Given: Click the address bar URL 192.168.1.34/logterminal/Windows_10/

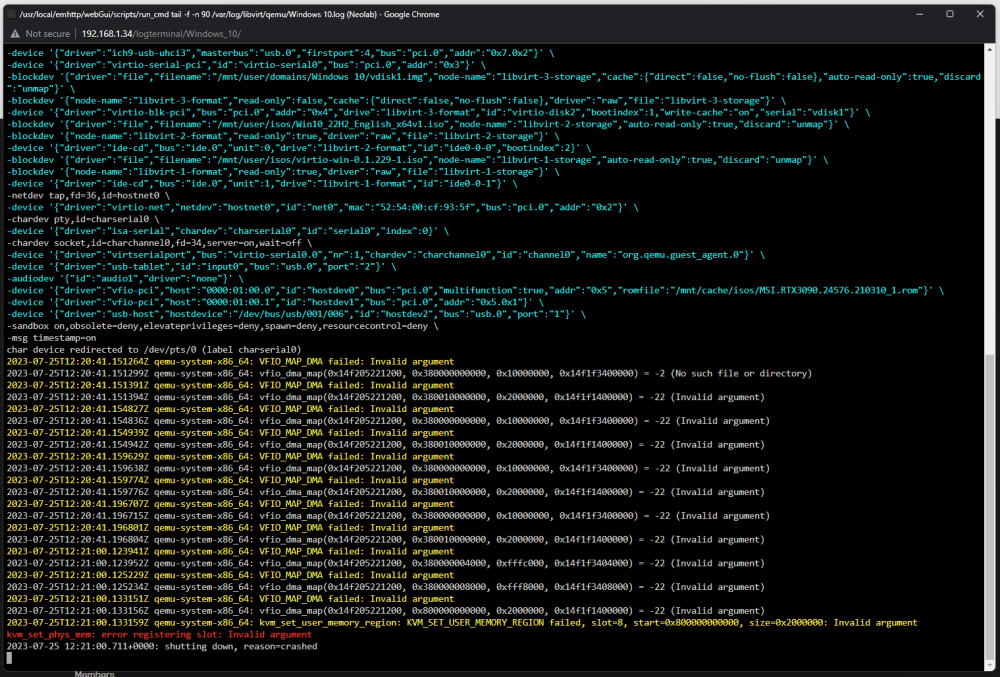Looking at the screenshot, I should [x=161, y=34].
